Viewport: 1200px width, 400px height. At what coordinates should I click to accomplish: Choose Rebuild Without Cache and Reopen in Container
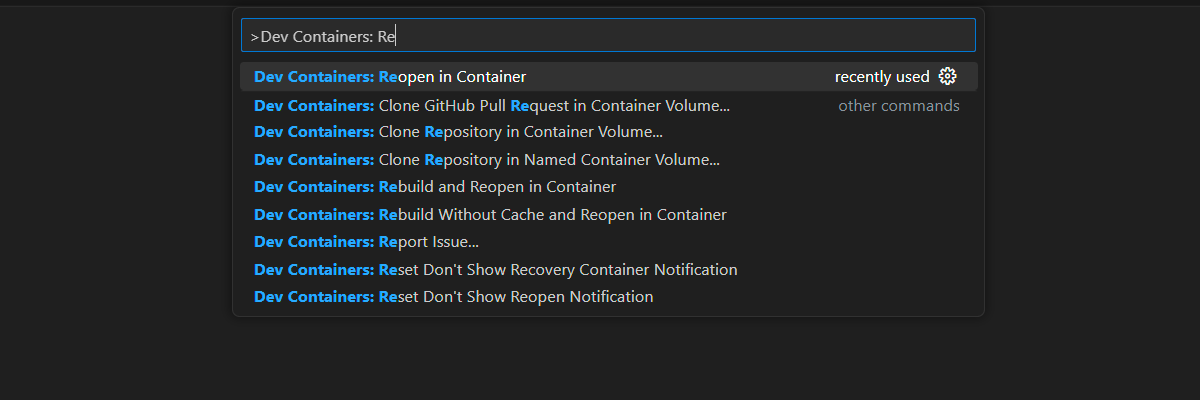coord(608,215)
